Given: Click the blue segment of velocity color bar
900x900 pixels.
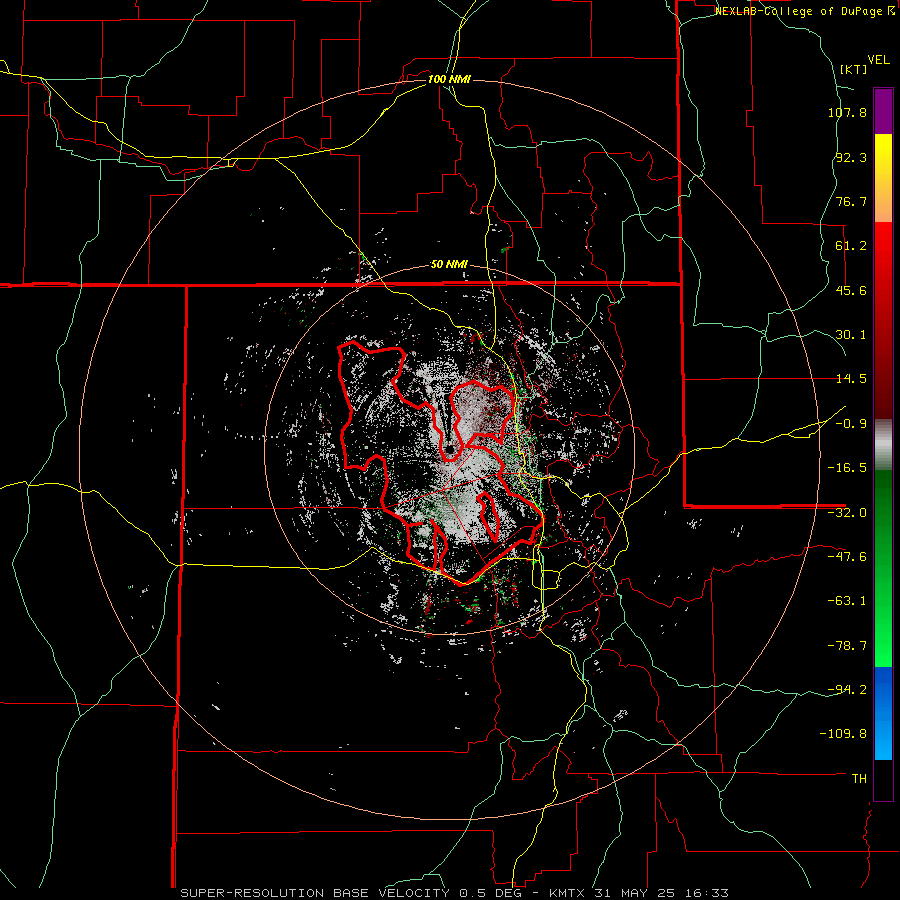Looking at the screenshot, I should pos(883,713).
